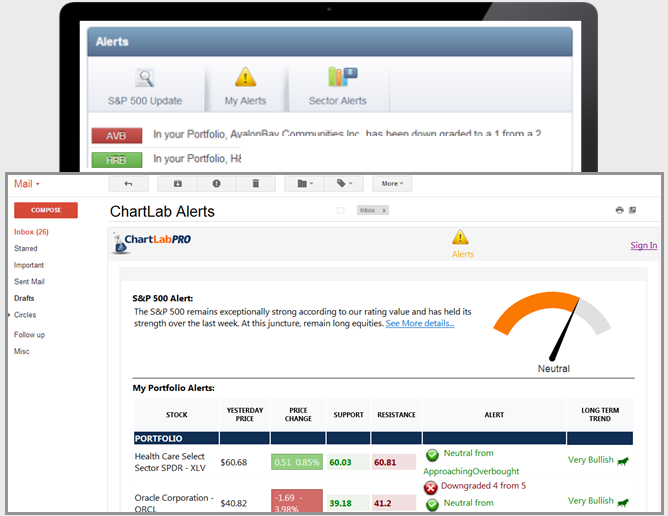668x516 pixels.
Task: Click the Downgraded 4 from 5 alert text
Action: coord(484,486)
